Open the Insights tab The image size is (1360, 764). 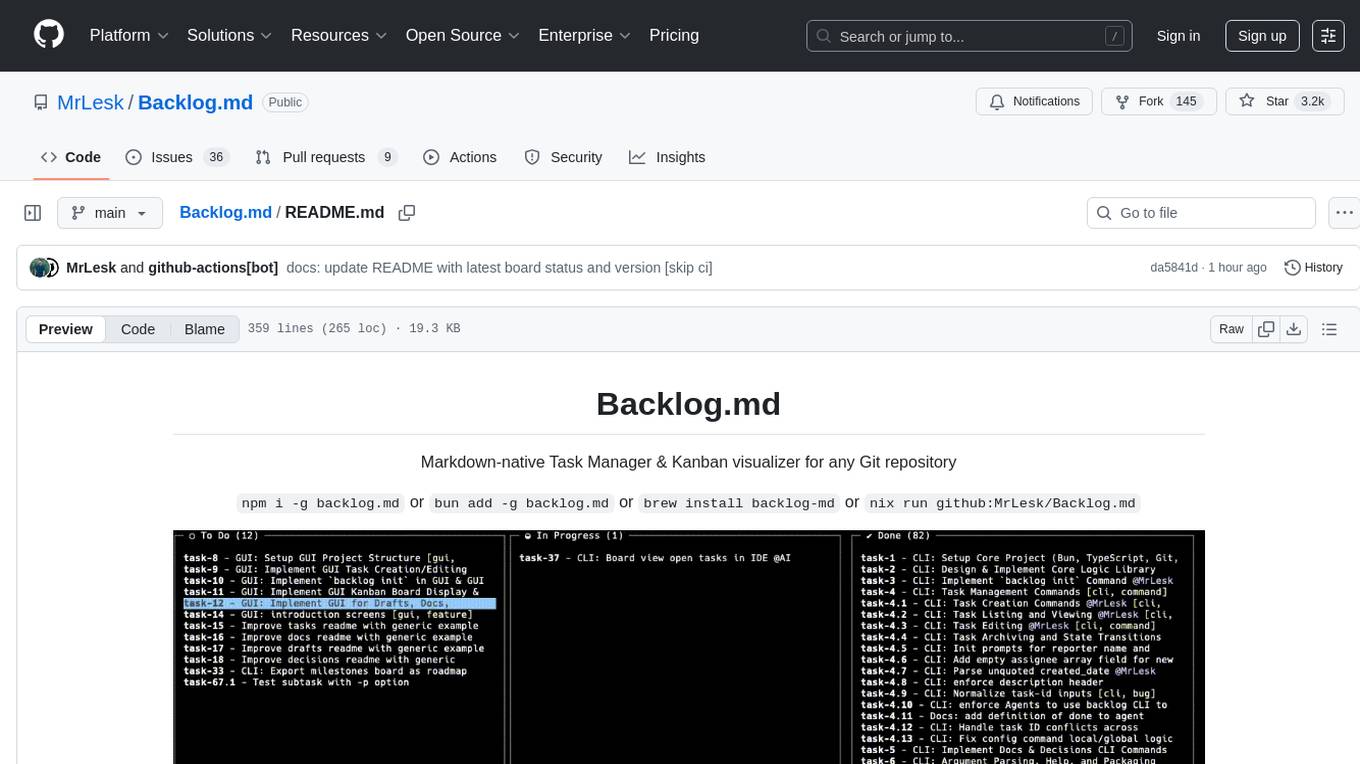[x=667, y=157]
